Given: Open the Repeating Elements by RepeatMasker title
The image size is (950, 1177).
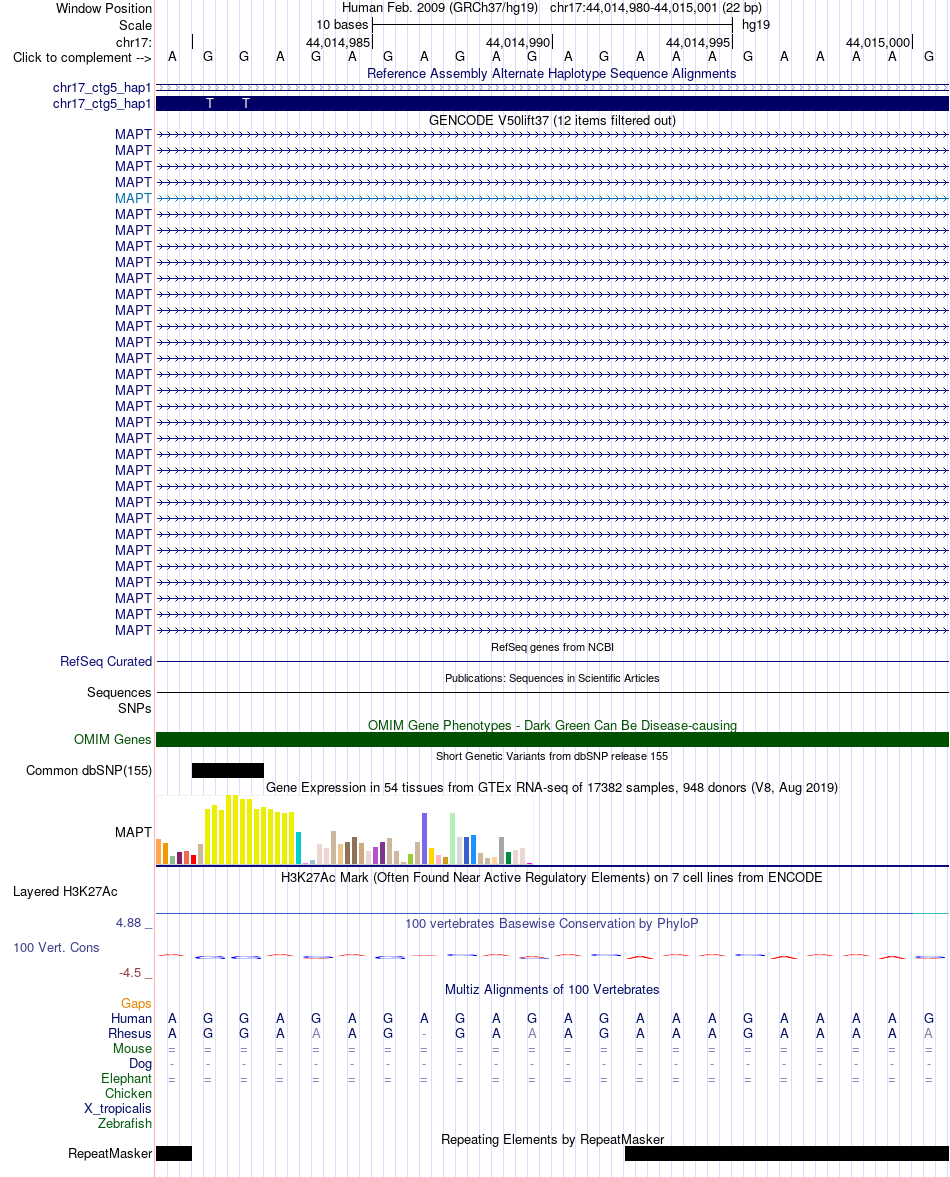Looking at the screenshot, I should pos(552,1139).
